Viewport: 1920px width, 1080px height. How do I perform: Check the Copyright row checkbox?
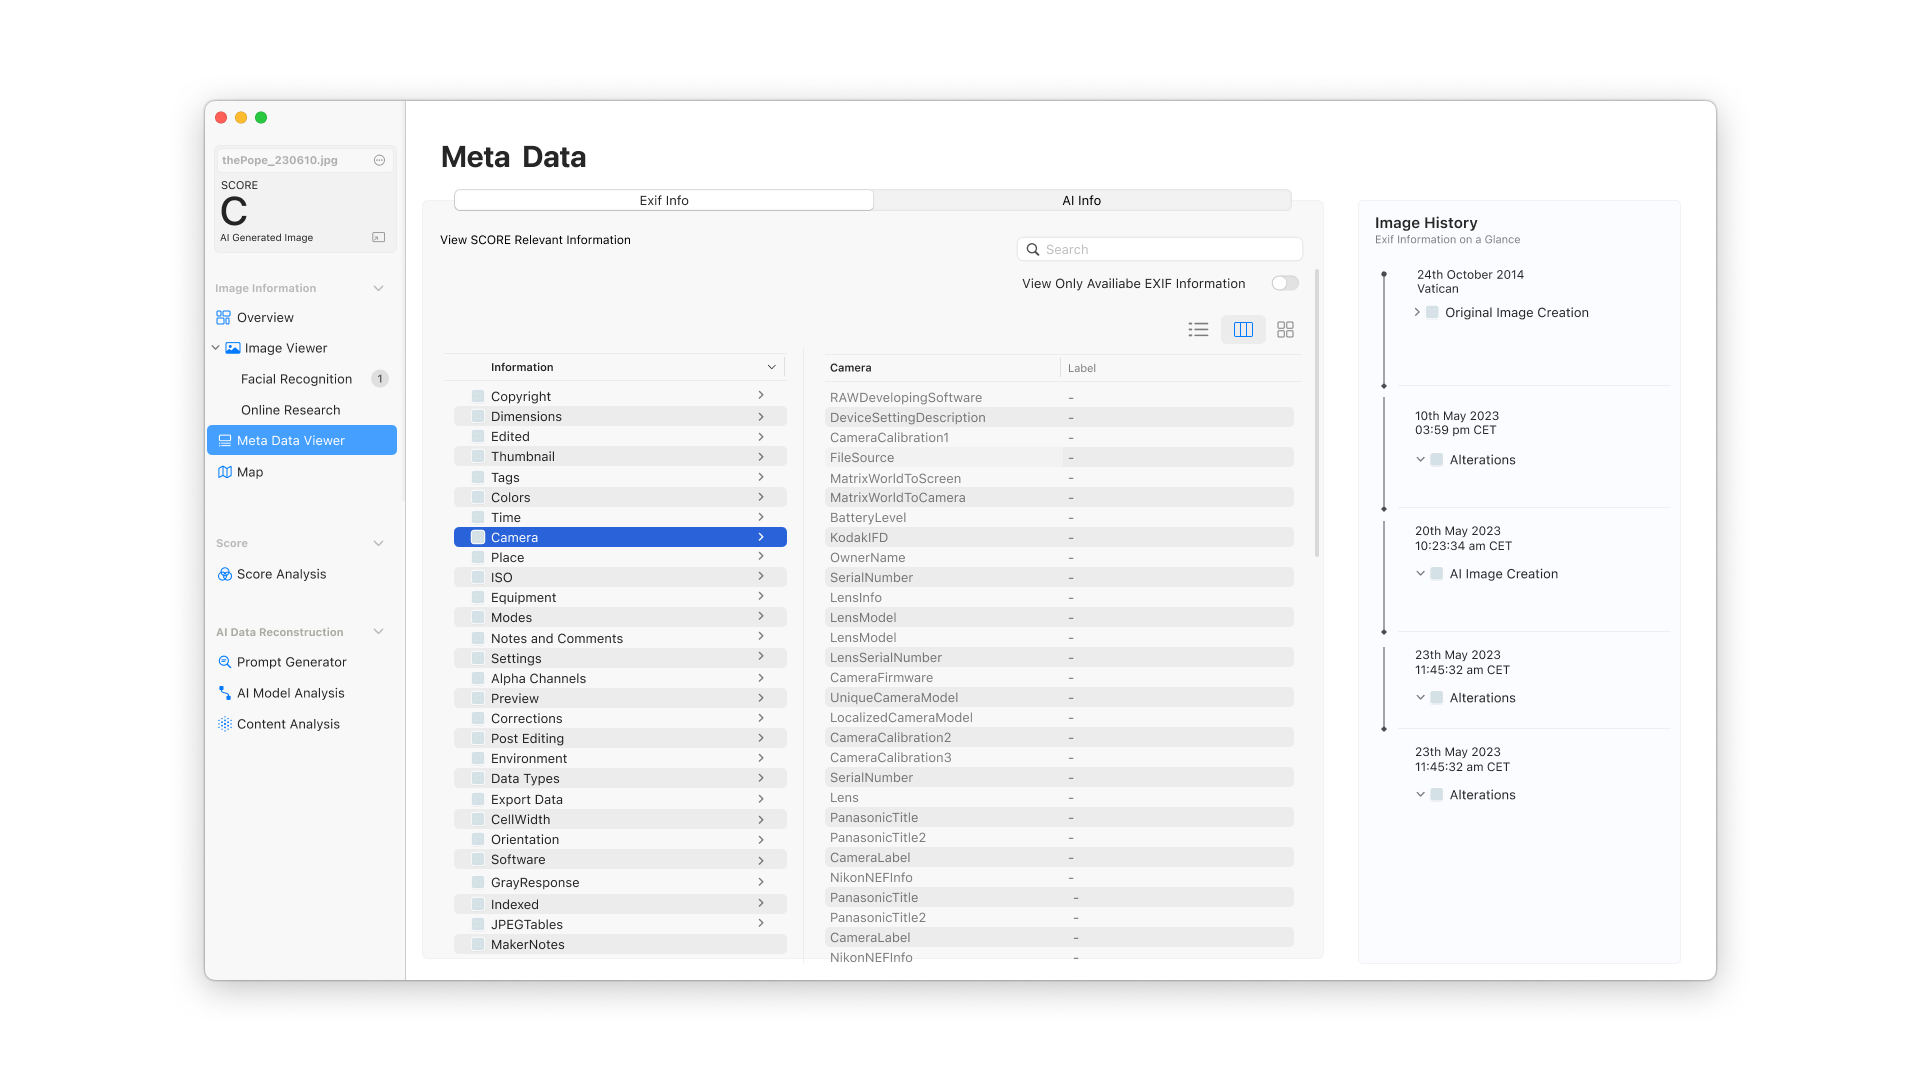coord(478,396)
